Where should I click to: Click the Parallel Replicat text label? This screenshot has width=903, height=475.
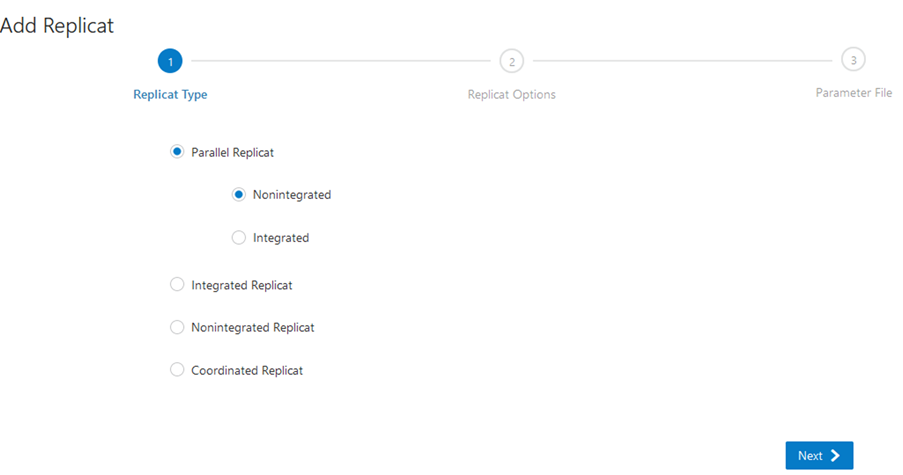(232, 153)
